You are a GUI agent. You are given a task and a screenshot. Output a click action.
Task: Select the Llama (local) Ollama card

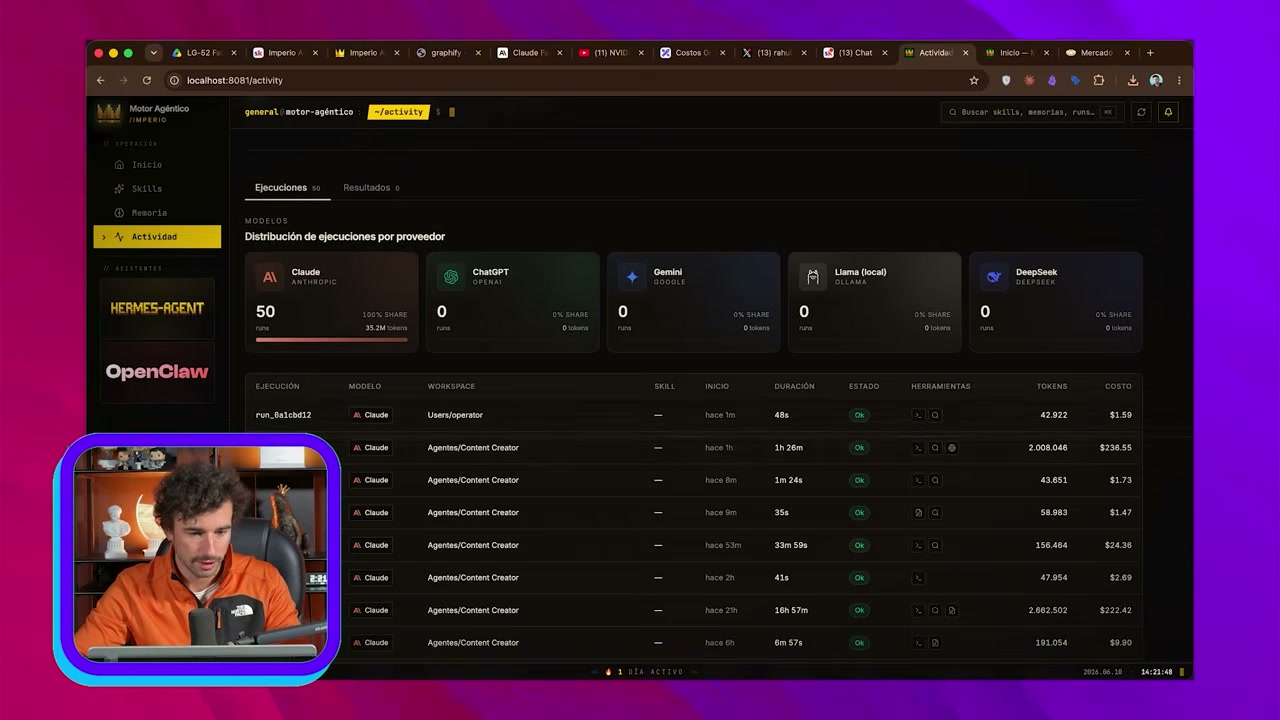click(x=875, y=302)
